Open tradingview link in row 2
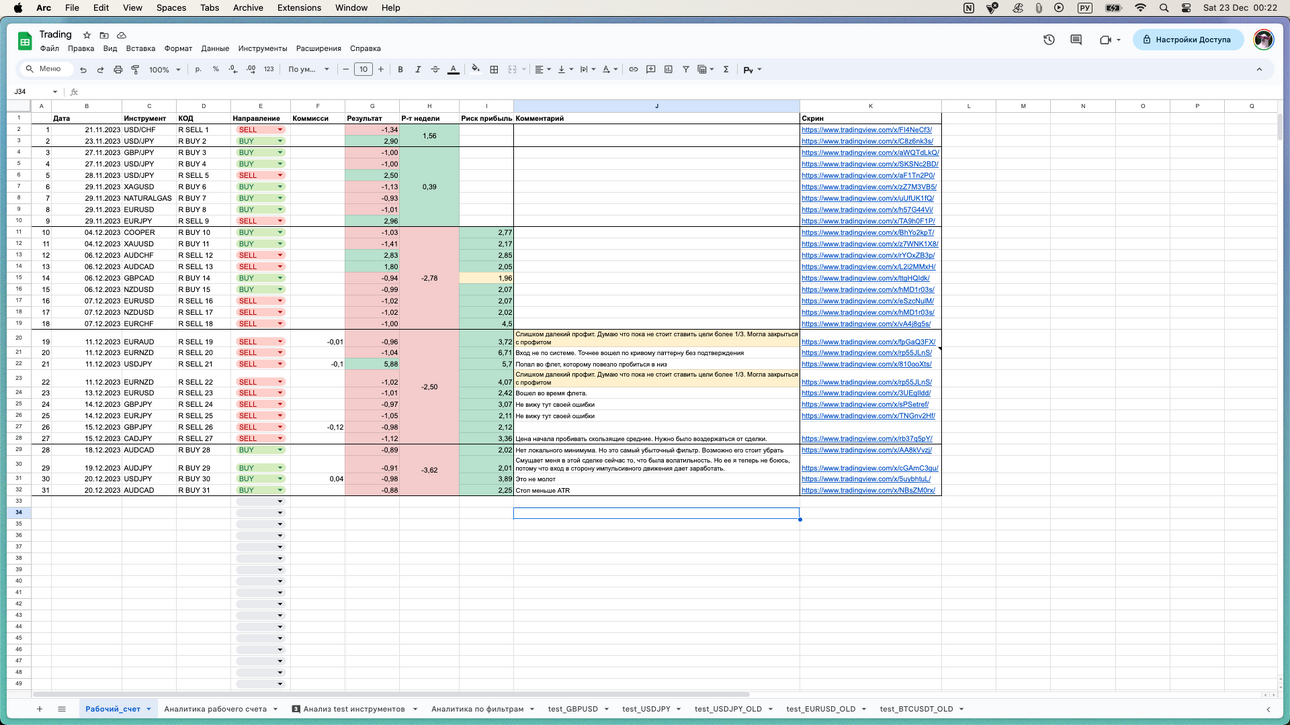The width and height of the screenshot is (1290, 725). [866, 130]
